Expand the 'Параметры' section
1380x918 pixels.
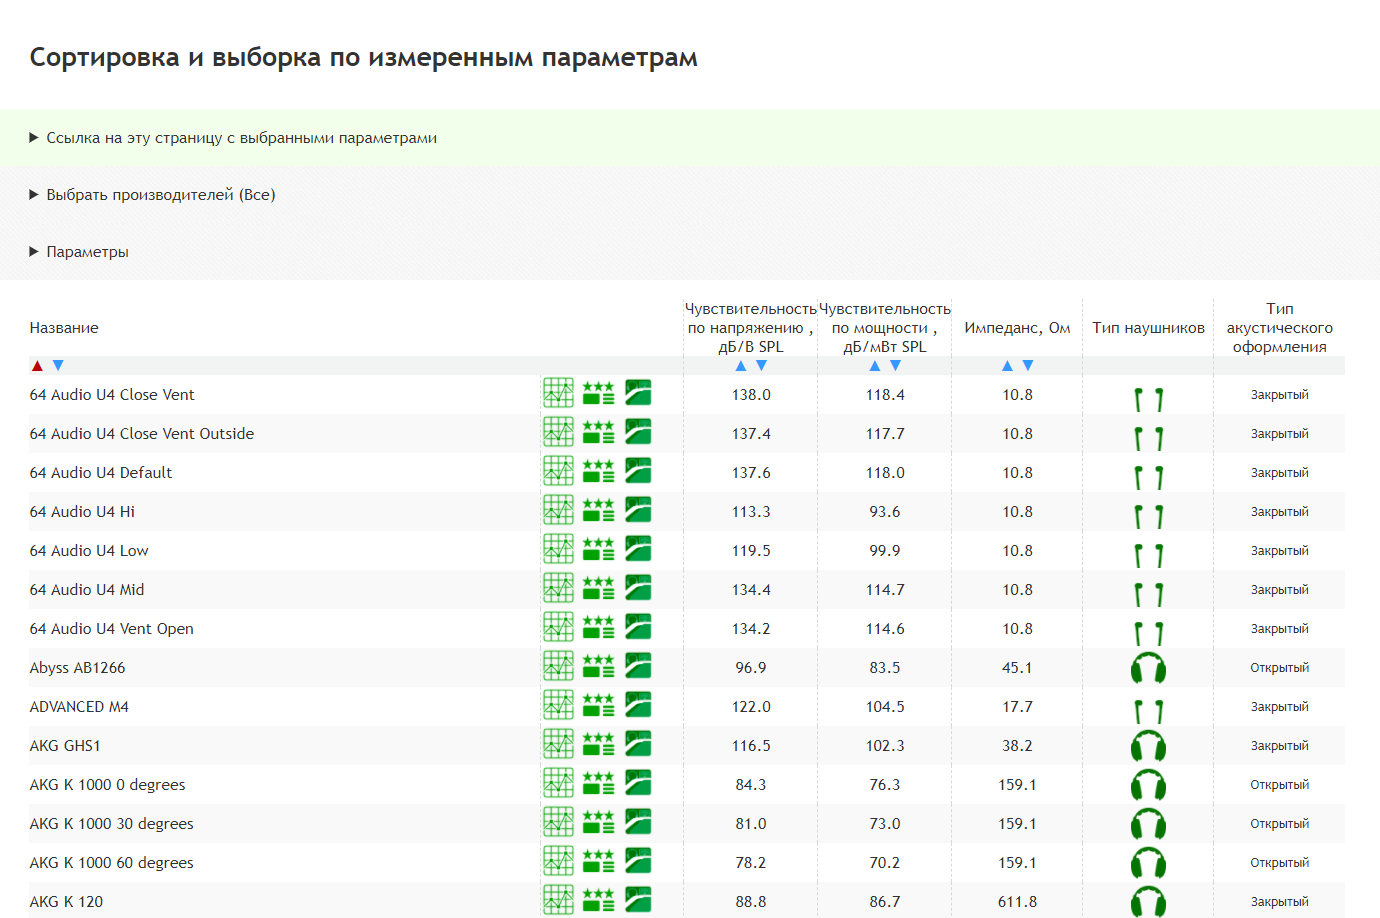click(x=87, y=252)
